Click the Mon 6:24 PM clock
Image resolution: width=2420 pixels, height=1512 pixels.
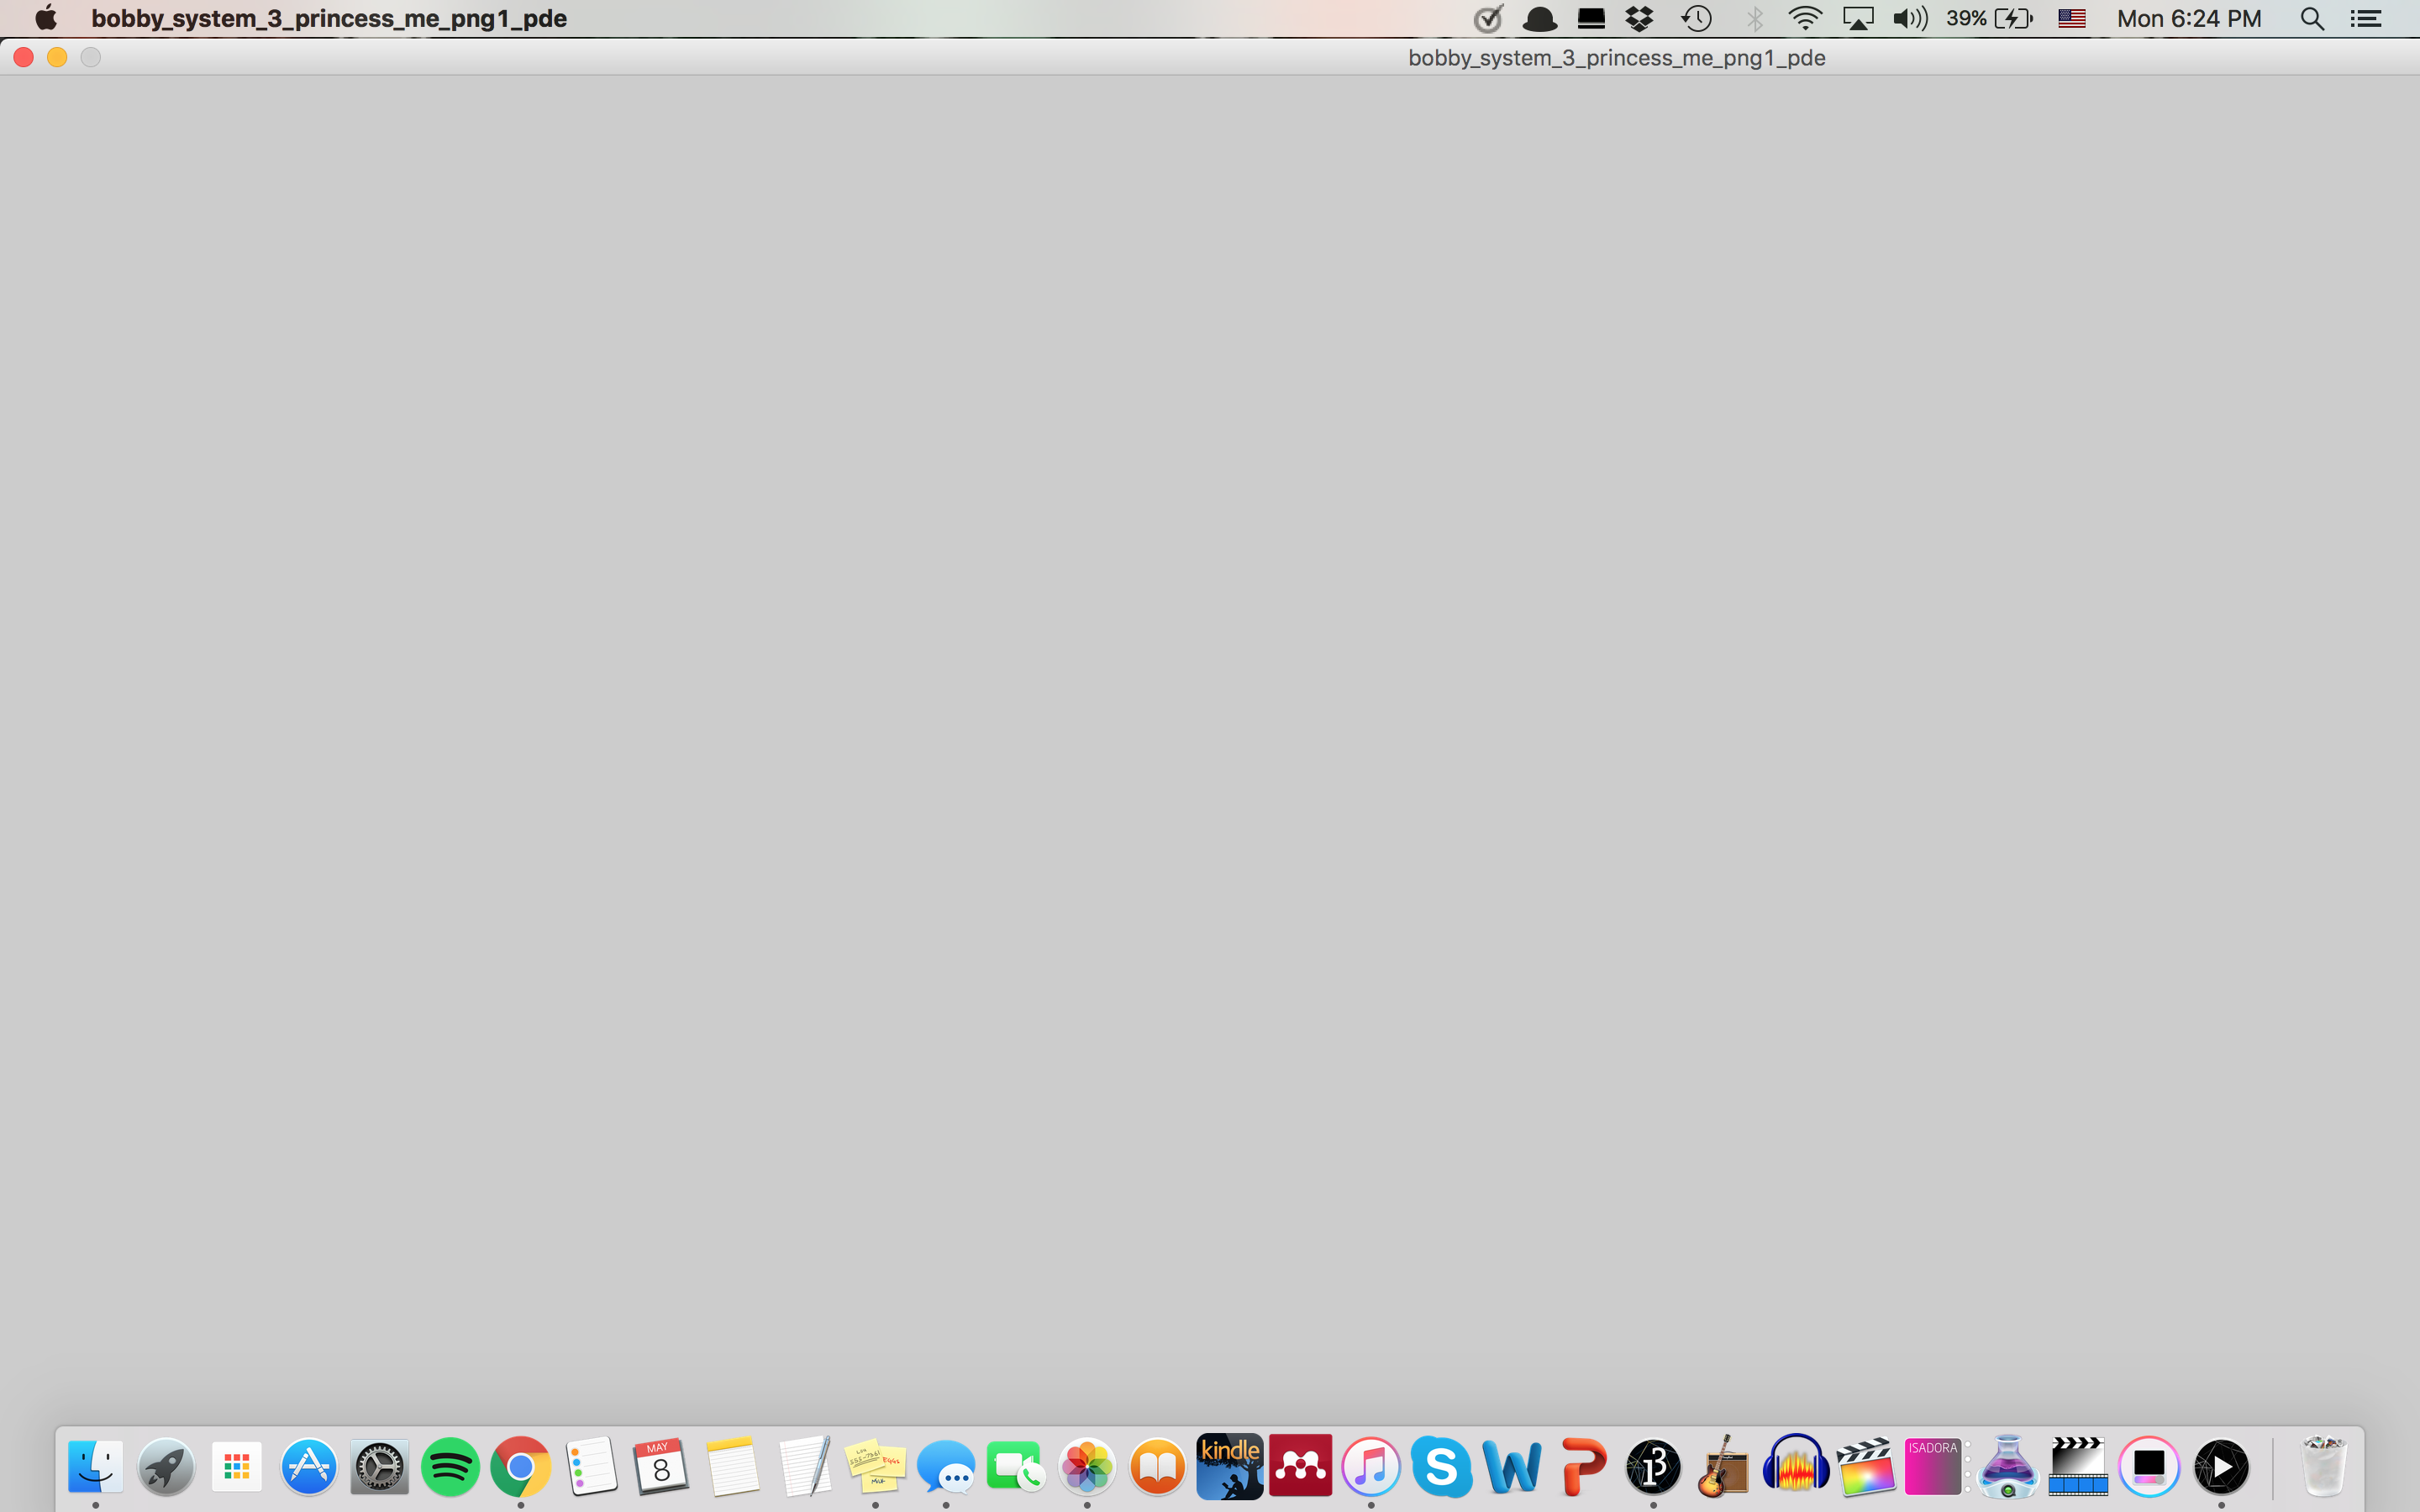click(x=2189, y=18)
